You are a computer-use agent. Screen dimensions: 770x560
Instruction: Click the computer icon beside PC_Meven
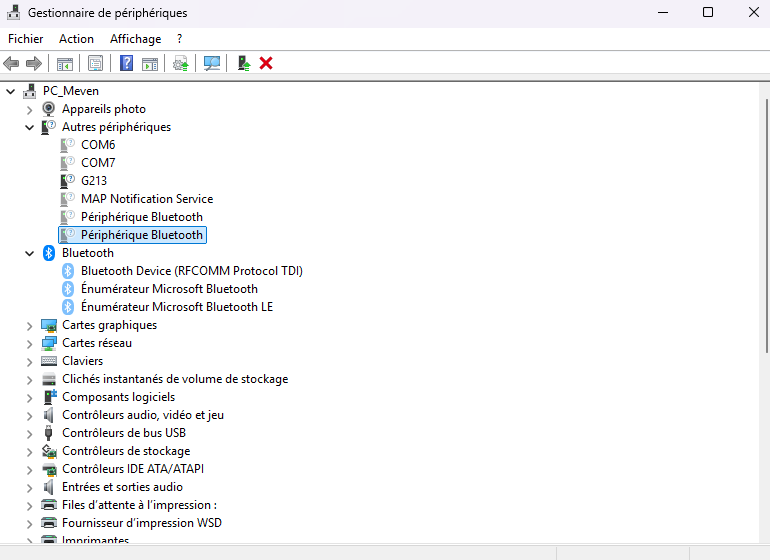pyautogui.click(x=29, y=91)
